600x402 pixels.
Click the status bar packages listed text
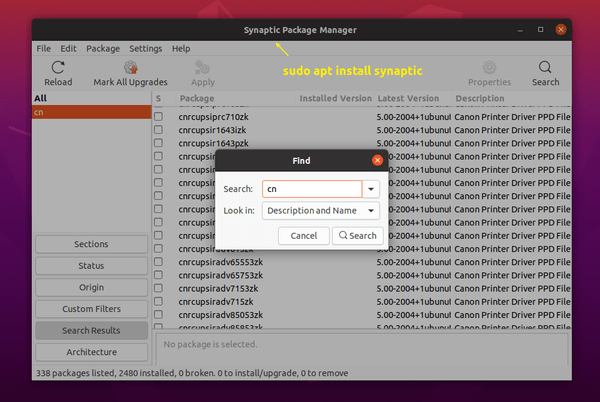tap(192, 373)
